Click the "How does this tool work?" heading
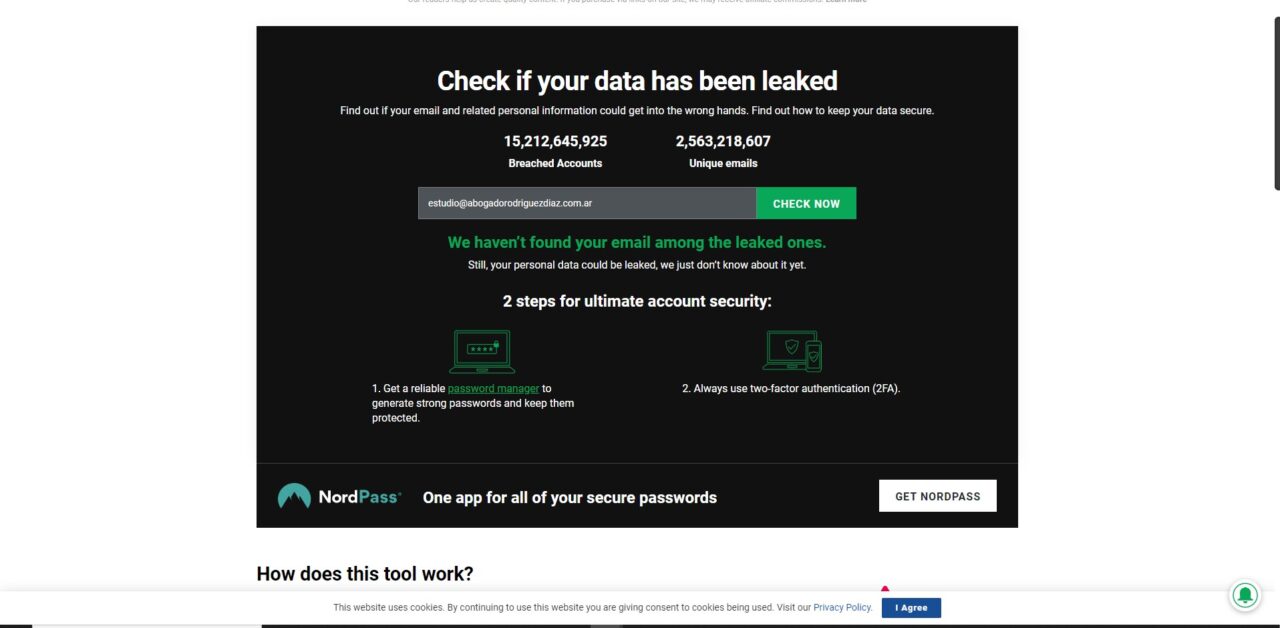Image resolution: width=1280 pixels, height=628 pixels. (365, 573)
